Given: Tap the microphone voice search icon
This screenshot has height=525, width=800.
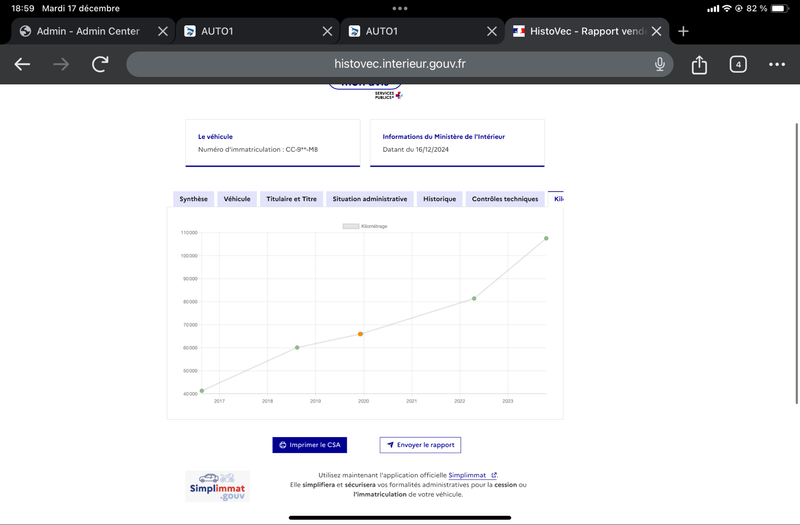Looking at the screenshot, I should (x=659, y=64).
